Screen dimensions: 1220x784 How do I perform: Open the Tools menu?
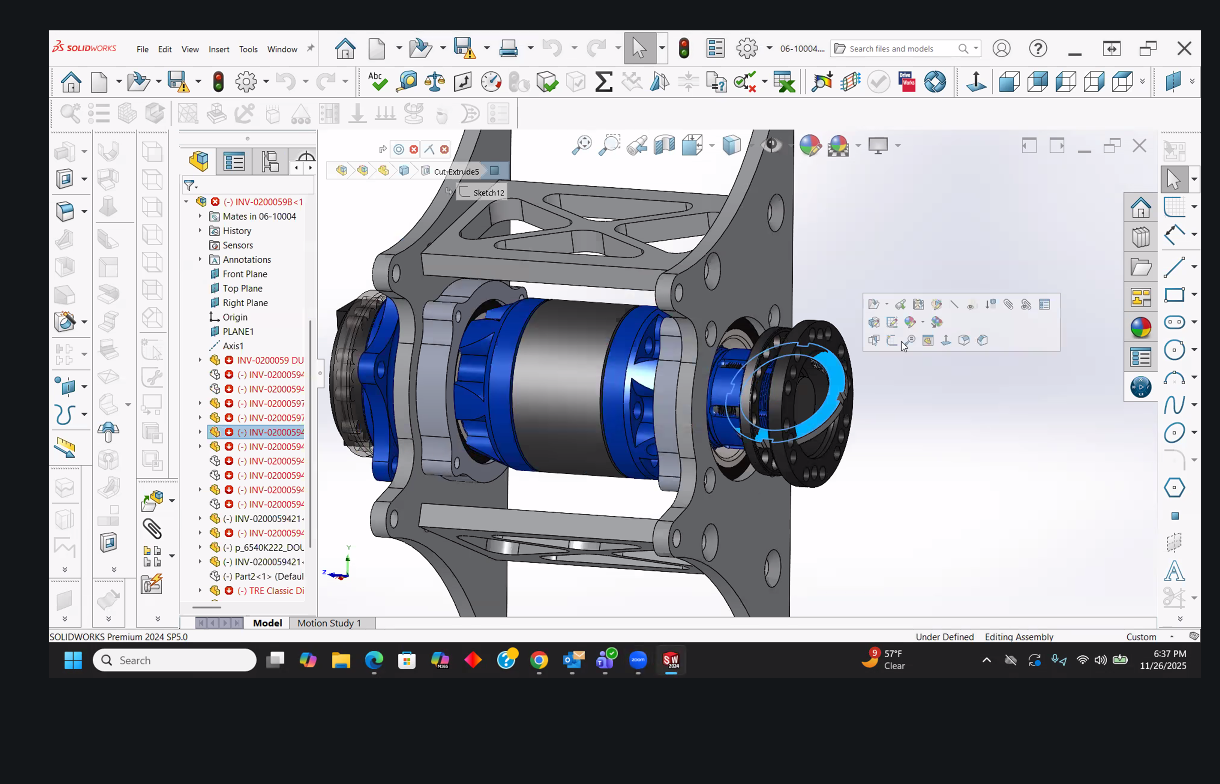click(248, 49)
